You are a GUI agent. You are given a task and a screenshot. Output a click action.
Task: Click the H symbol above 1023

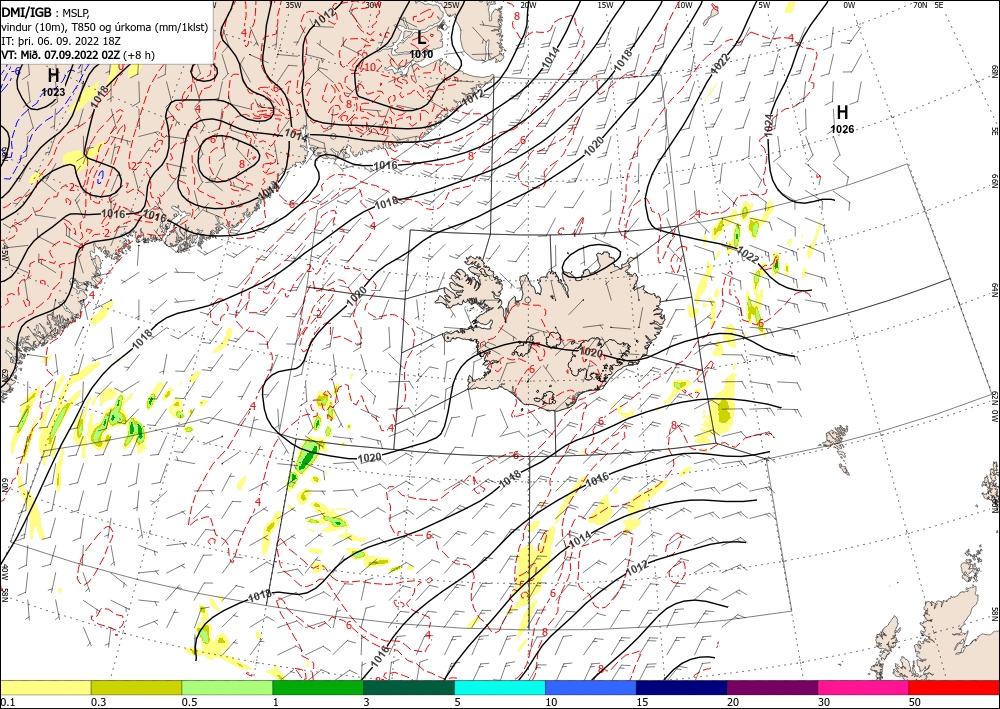click(x=53, y=76)
